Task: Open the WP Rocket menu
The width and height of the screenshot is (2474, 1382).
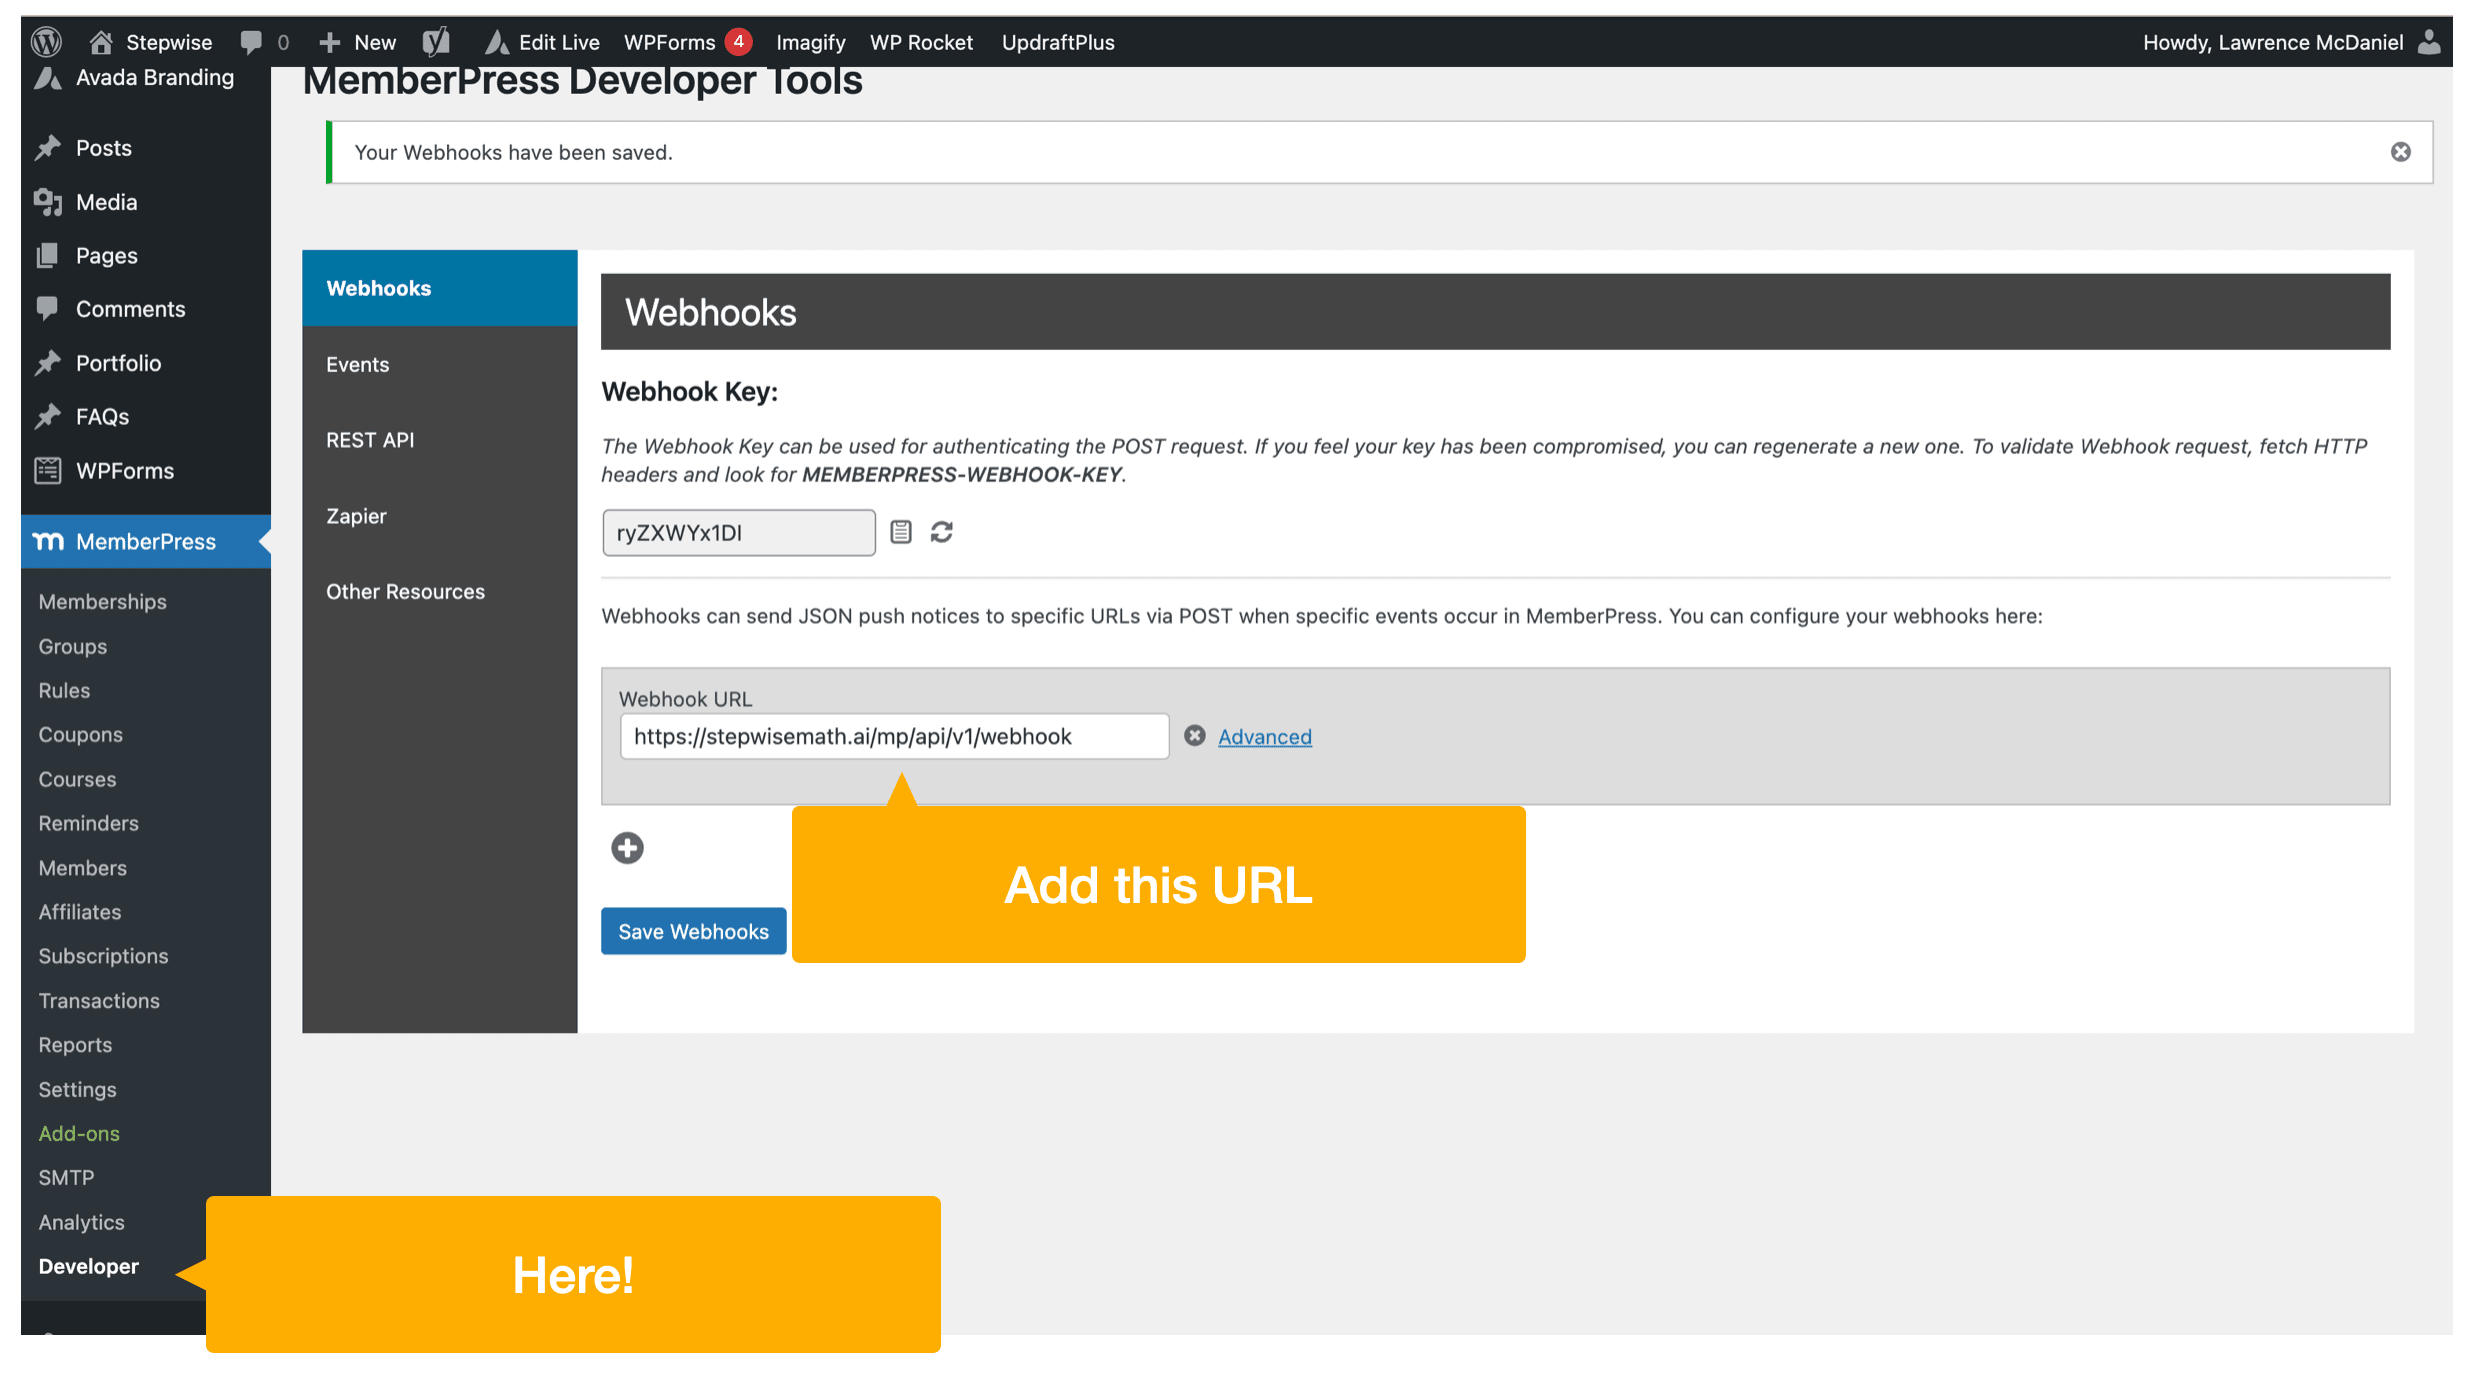Action: [920, 41]
